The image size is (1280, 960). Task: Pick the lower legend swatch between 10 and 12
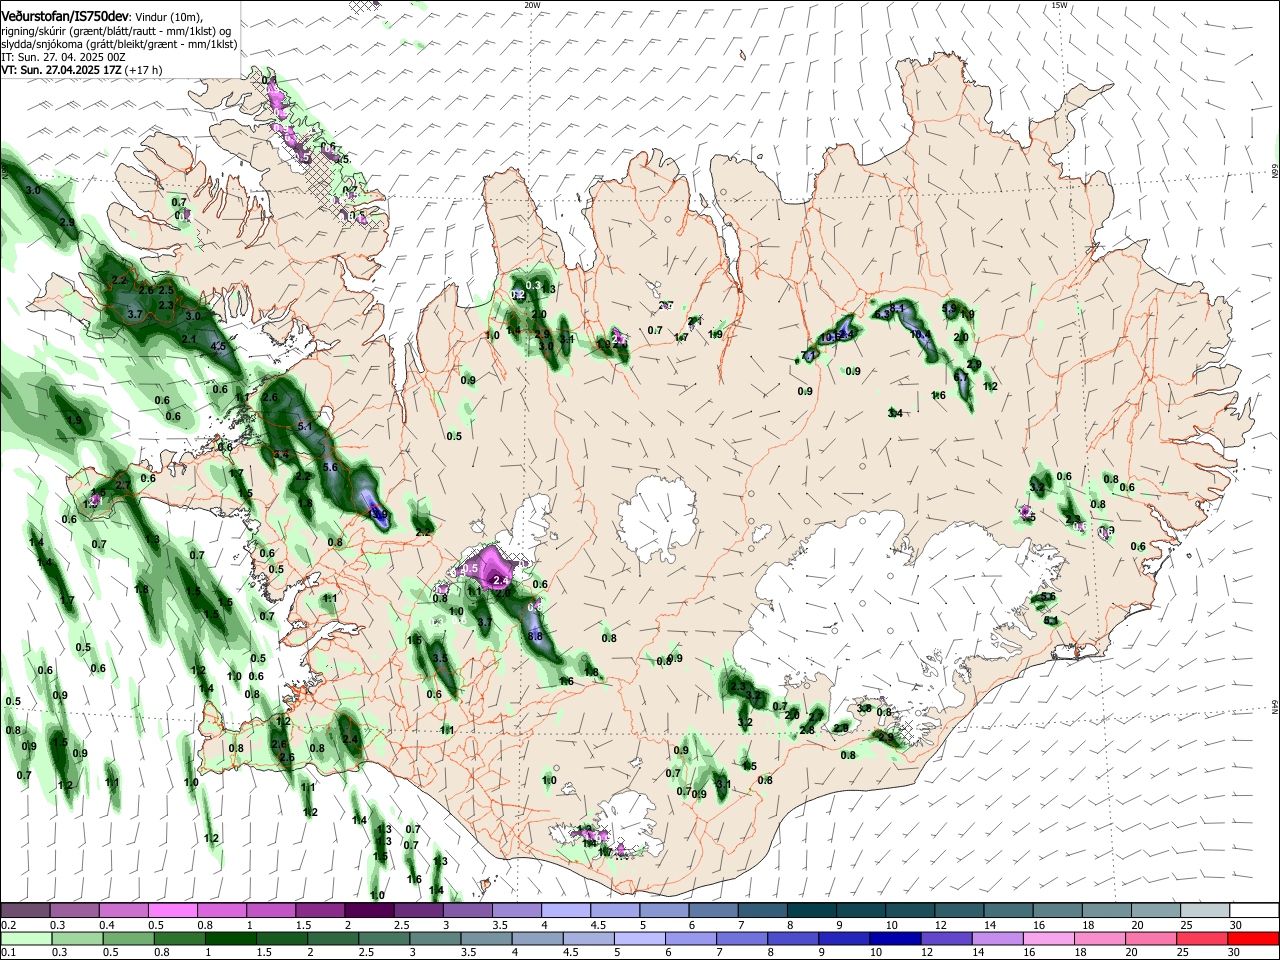point(894,938)
